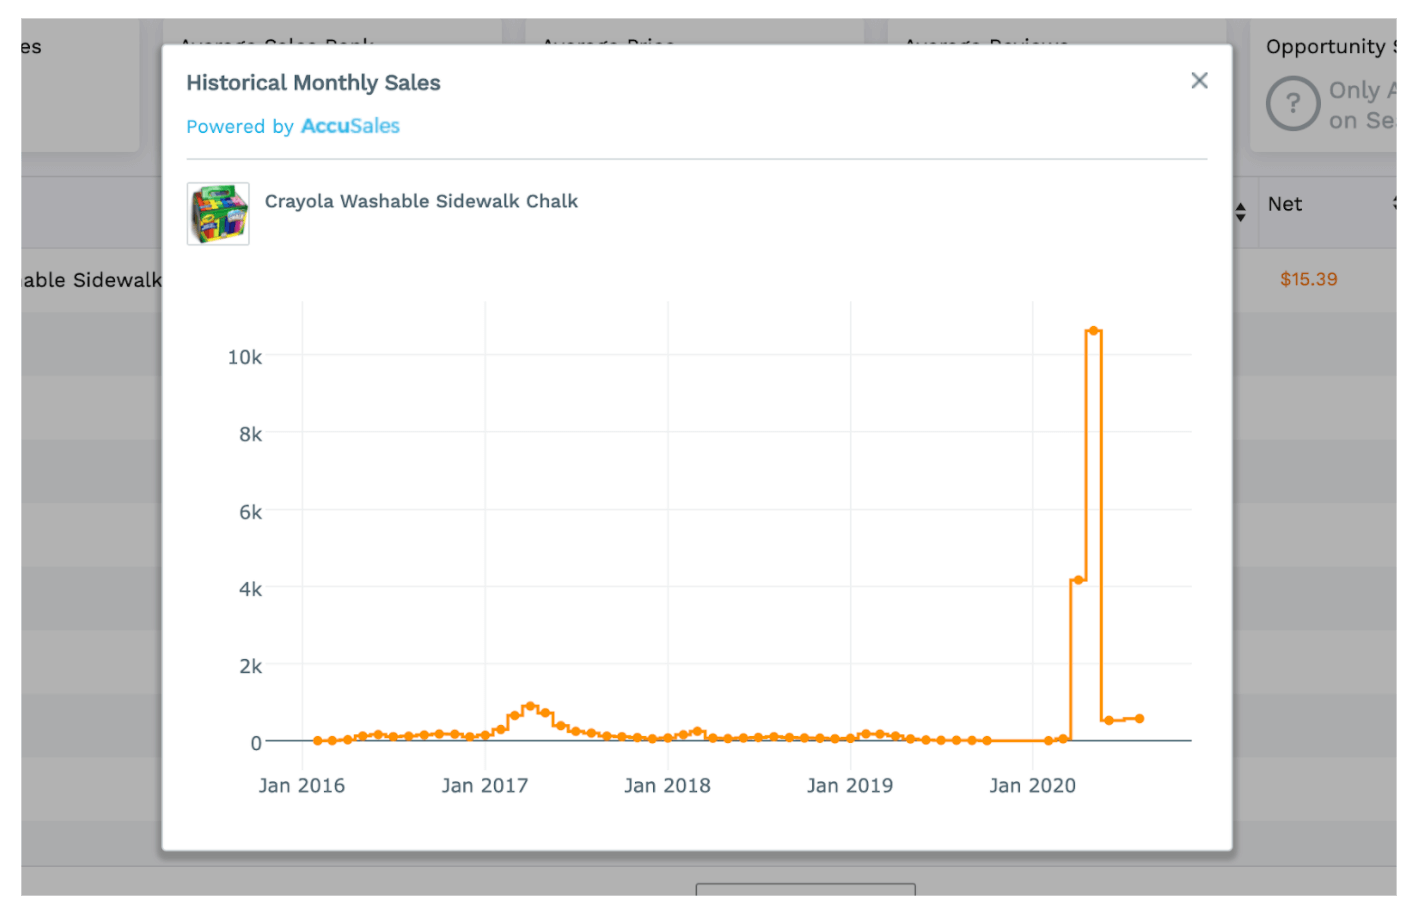Click the 8k y-axis label
Screen dimensions: 1422x916
coord(250,434)
